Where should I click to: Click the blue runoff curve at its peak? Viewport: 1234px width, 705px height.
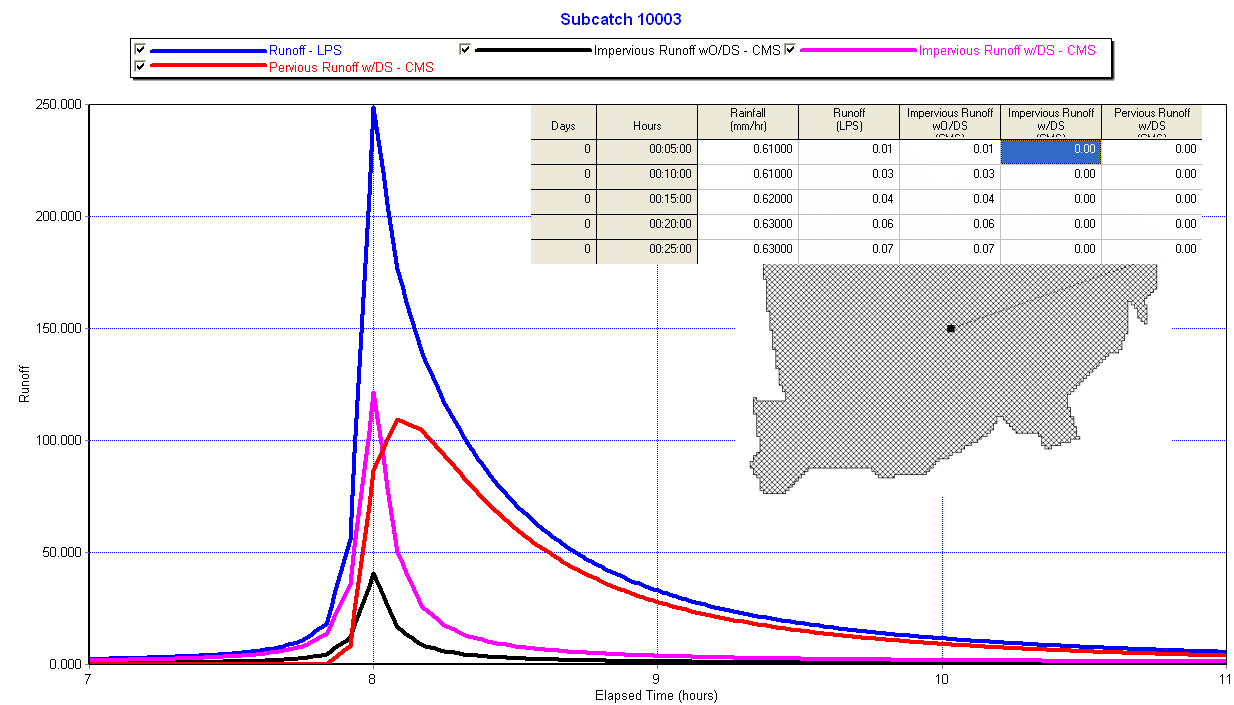click(372, 108)
